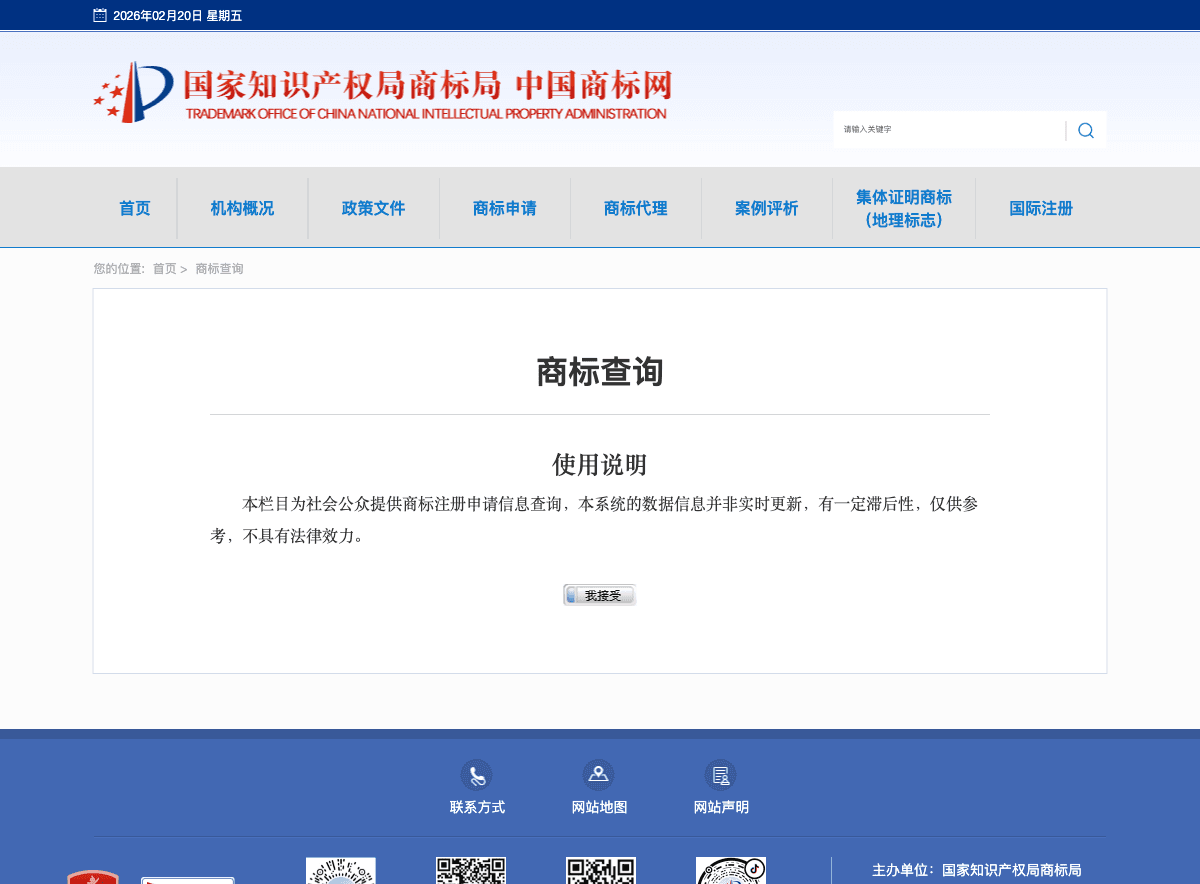This screenshot has width=1200, height=884.
Task: Switch to the 国际注册 section
Action: click(1041, 208)
